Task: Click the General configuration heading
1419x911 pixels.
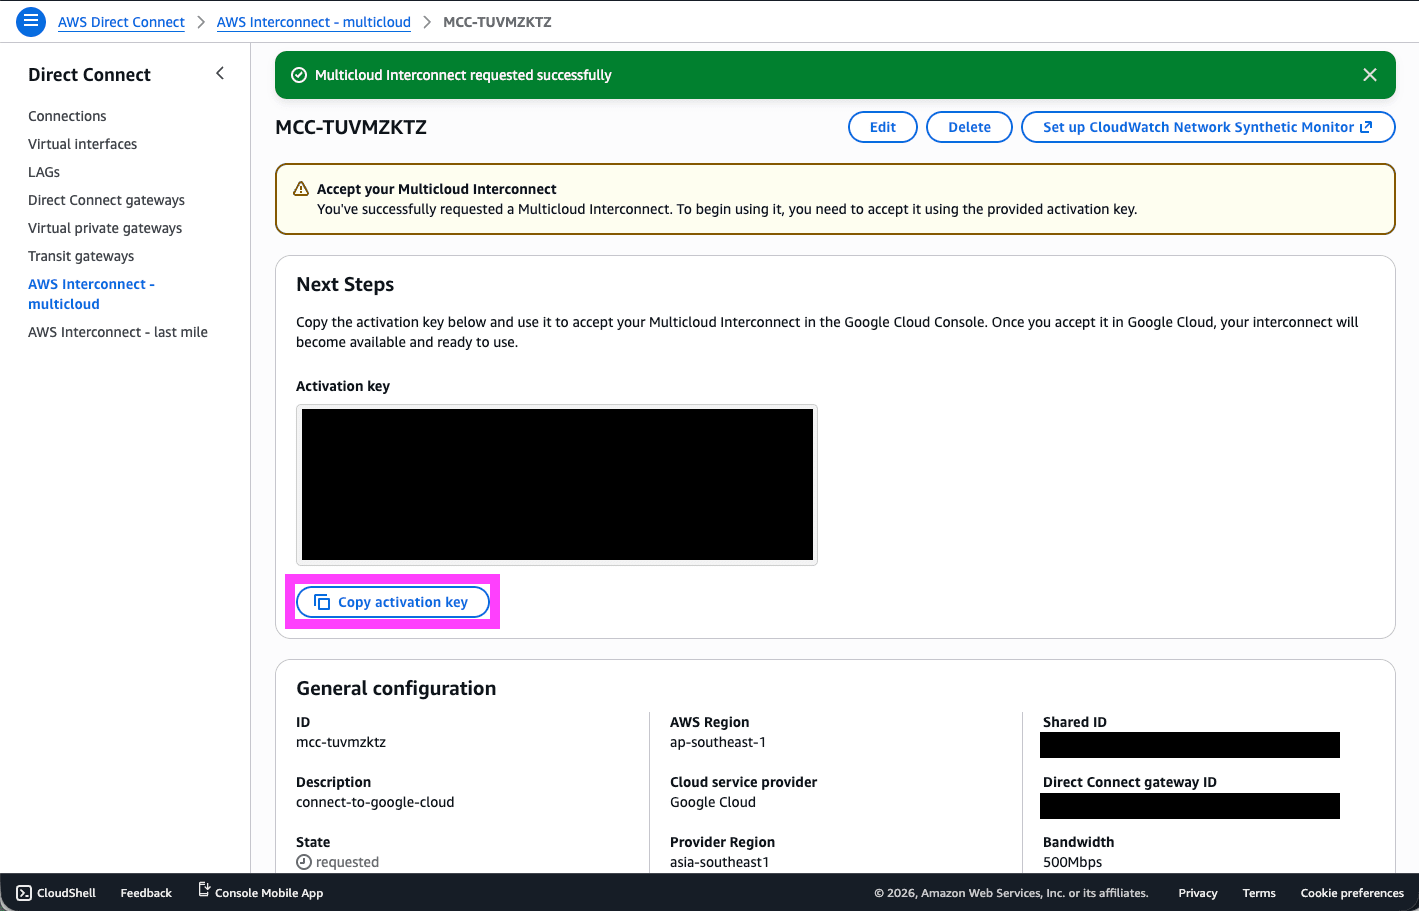Action: 396,688
